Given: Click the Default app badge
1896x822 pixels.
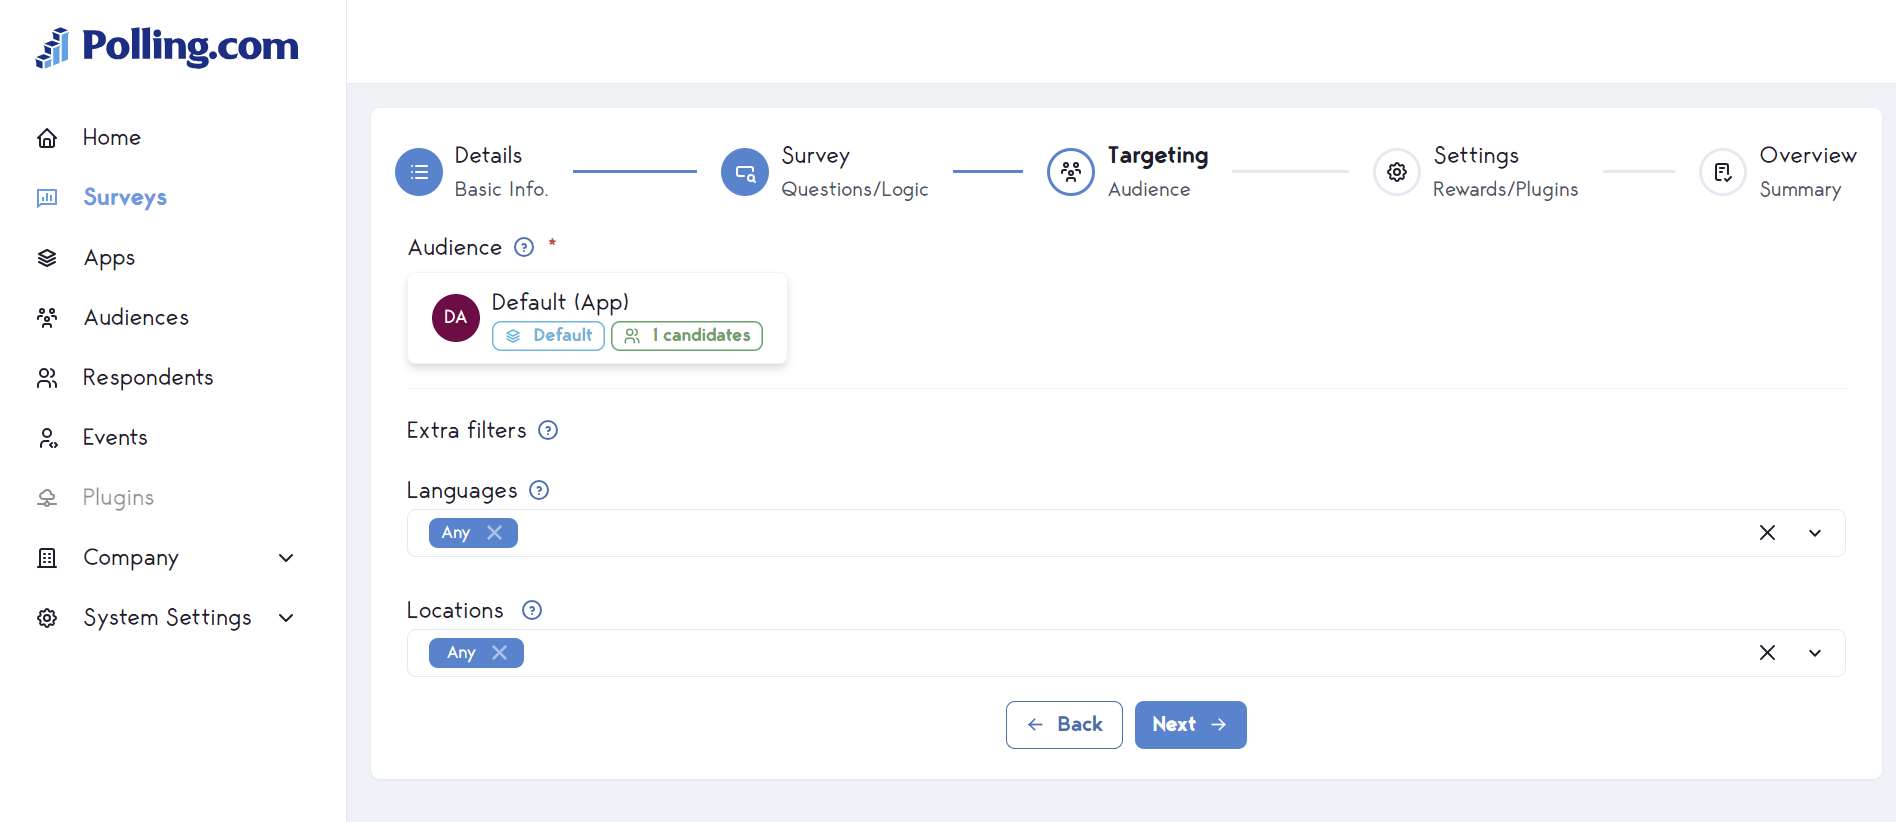Looking at the screenshot, I should coord(548,336).
